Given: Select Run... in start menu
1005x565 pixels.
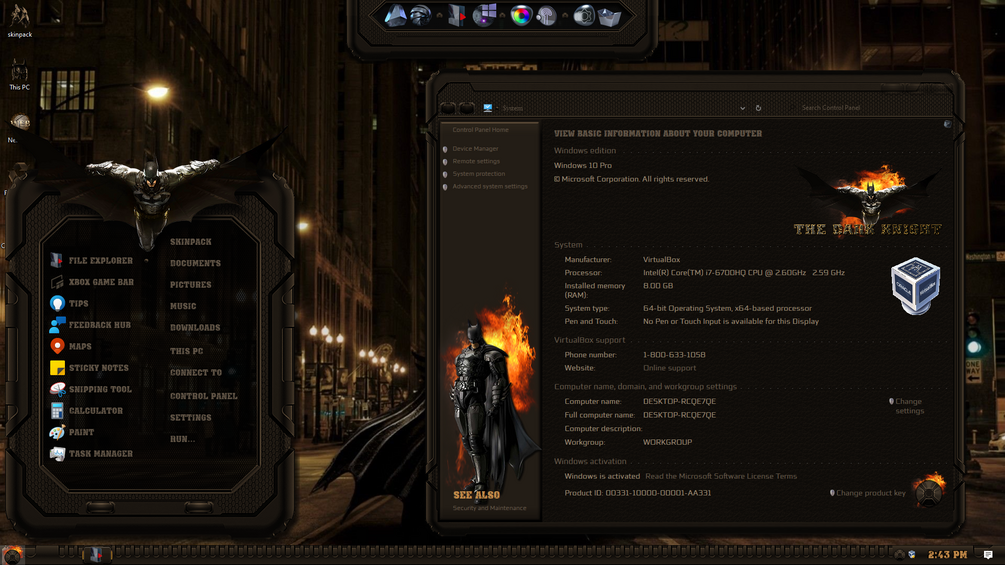Looking at the screenshot, I should click(182, 439).
